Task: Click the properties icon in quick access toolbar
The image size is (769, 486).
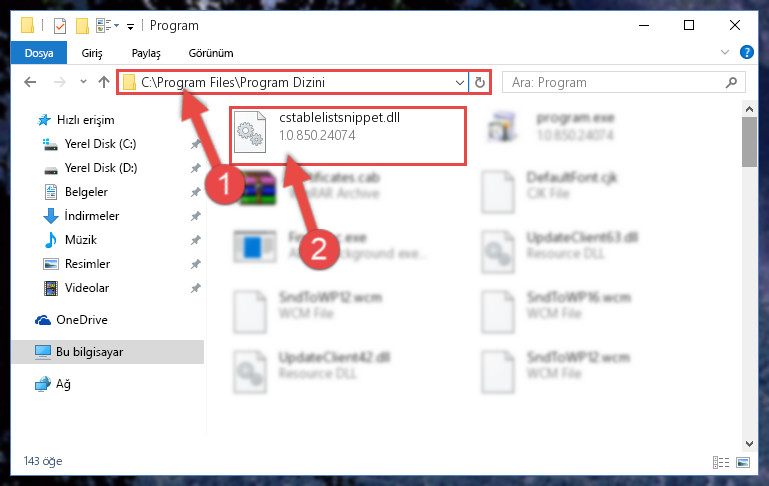Action: click(x=59, y=26)
